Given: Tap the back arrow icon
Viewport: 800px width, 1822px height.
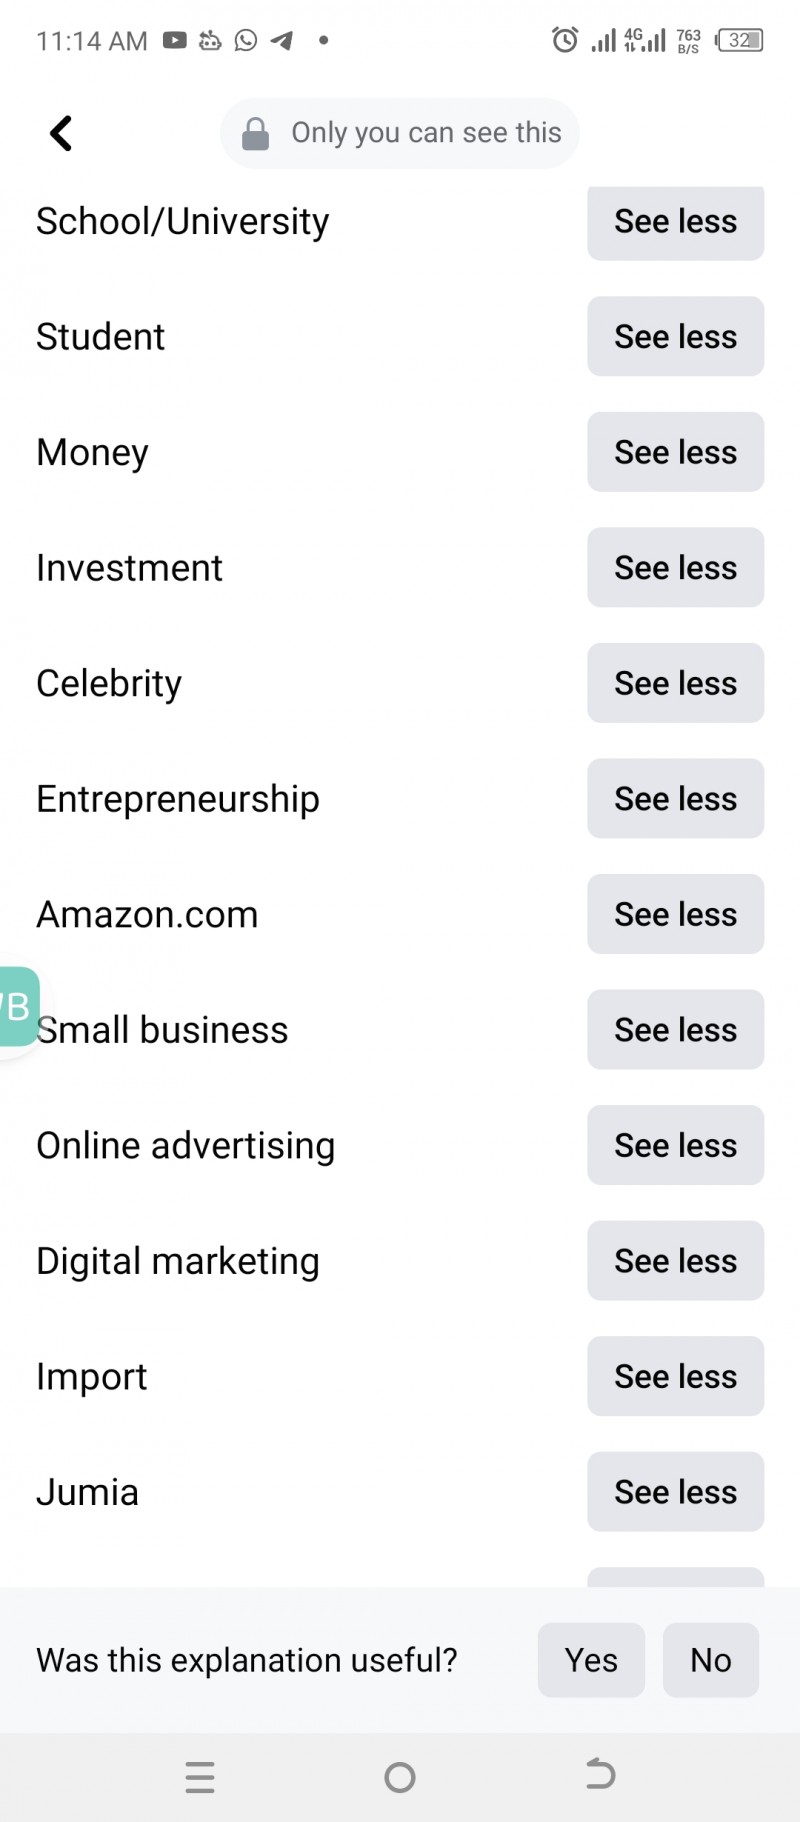Looking at the screenshot, I should [x=61, y=133].
